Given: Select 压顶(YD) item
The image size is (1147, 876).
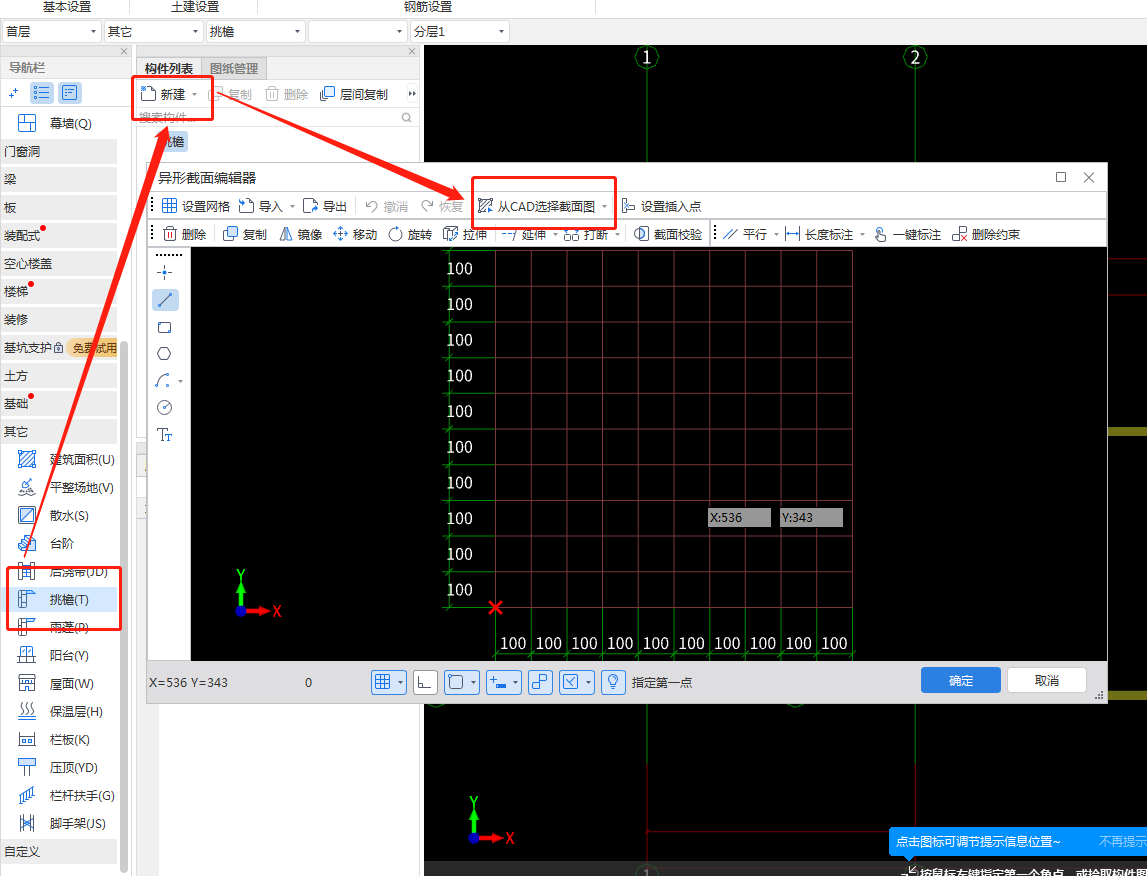Looking at the screenshot, I should click(57, 767).
